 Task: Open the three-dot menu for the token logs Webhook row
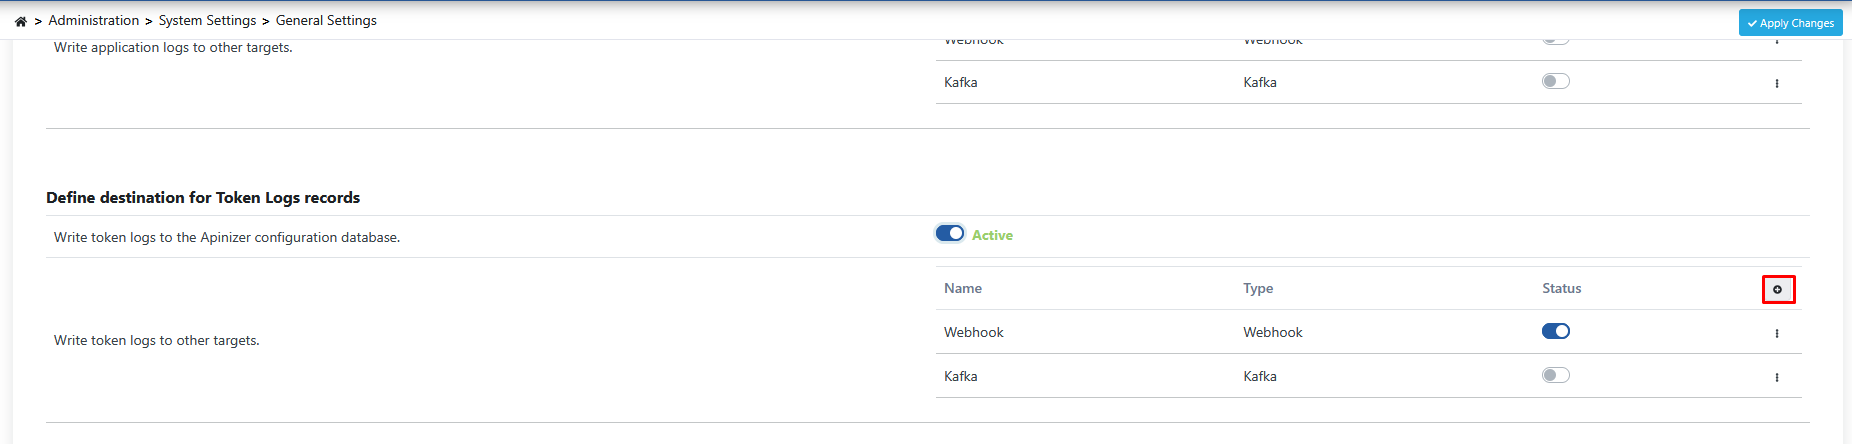1777,334
